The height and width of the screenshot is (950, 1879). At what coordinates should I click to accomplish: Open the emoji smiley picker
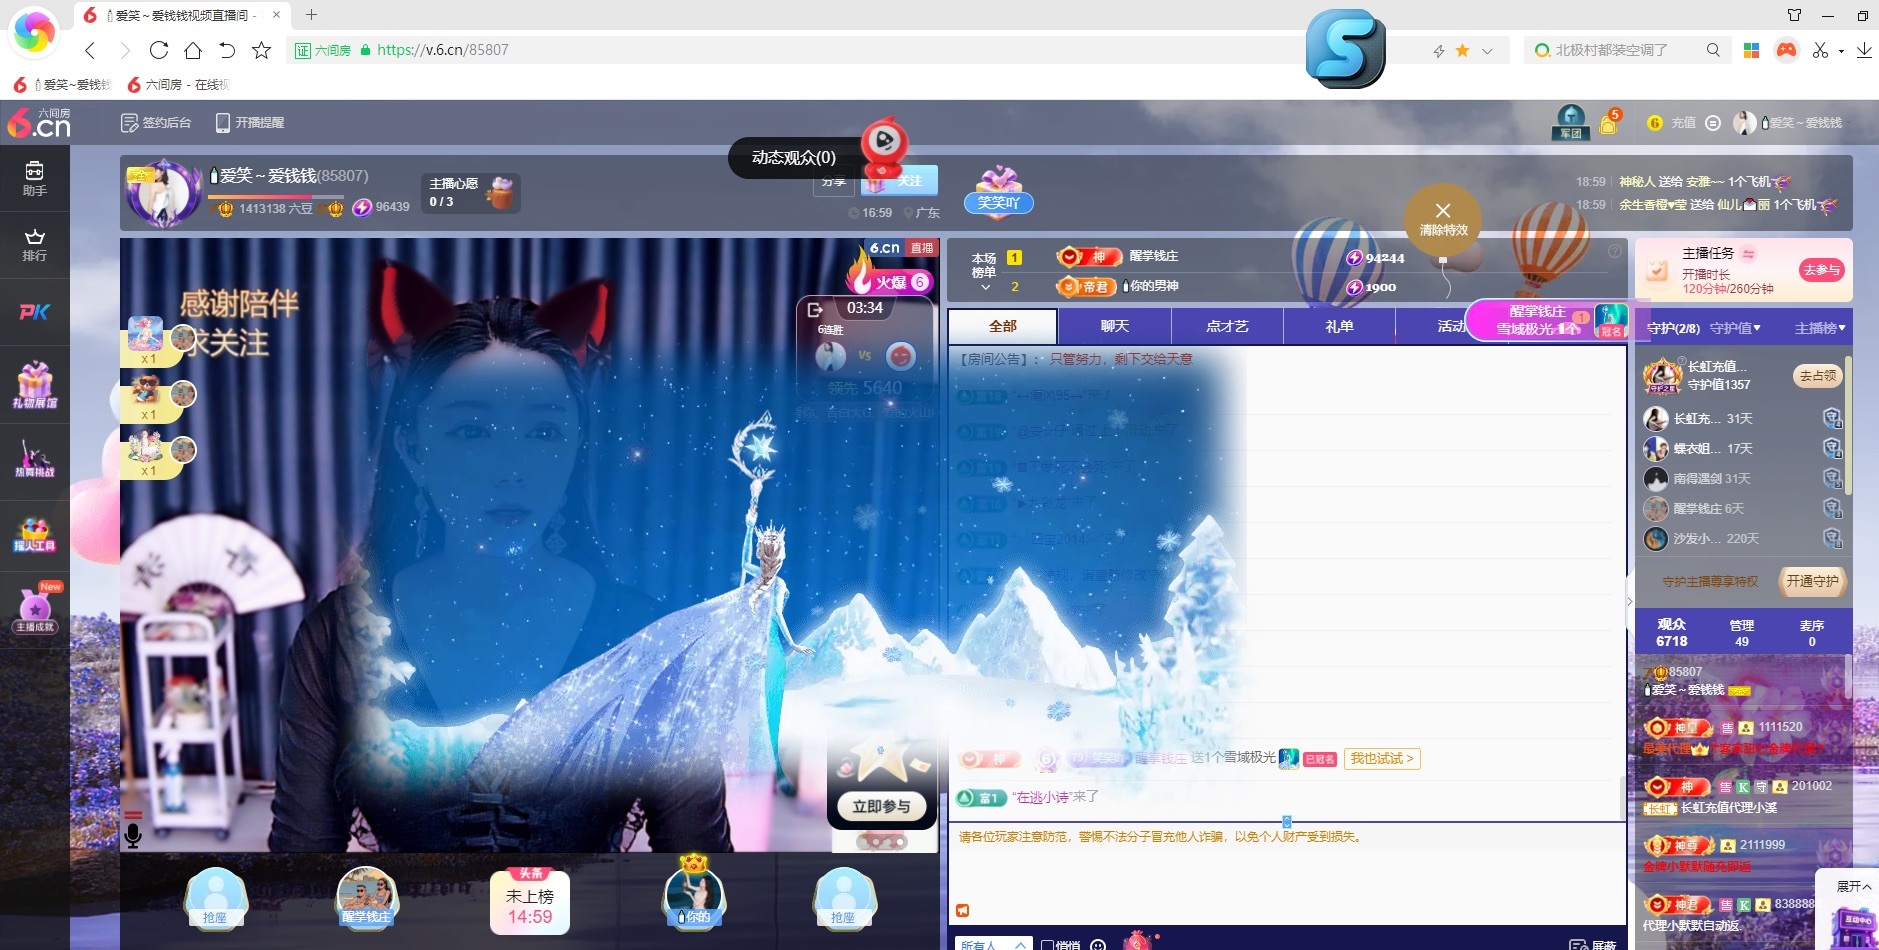click(x=1098, y=945)
